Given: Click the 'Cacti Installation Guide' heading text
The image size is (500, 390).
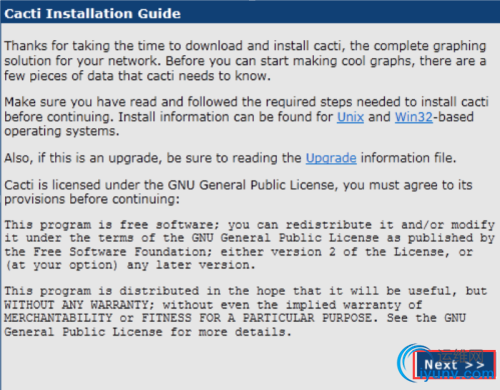Looking at the screenshot, I should [x=93, y=14].
